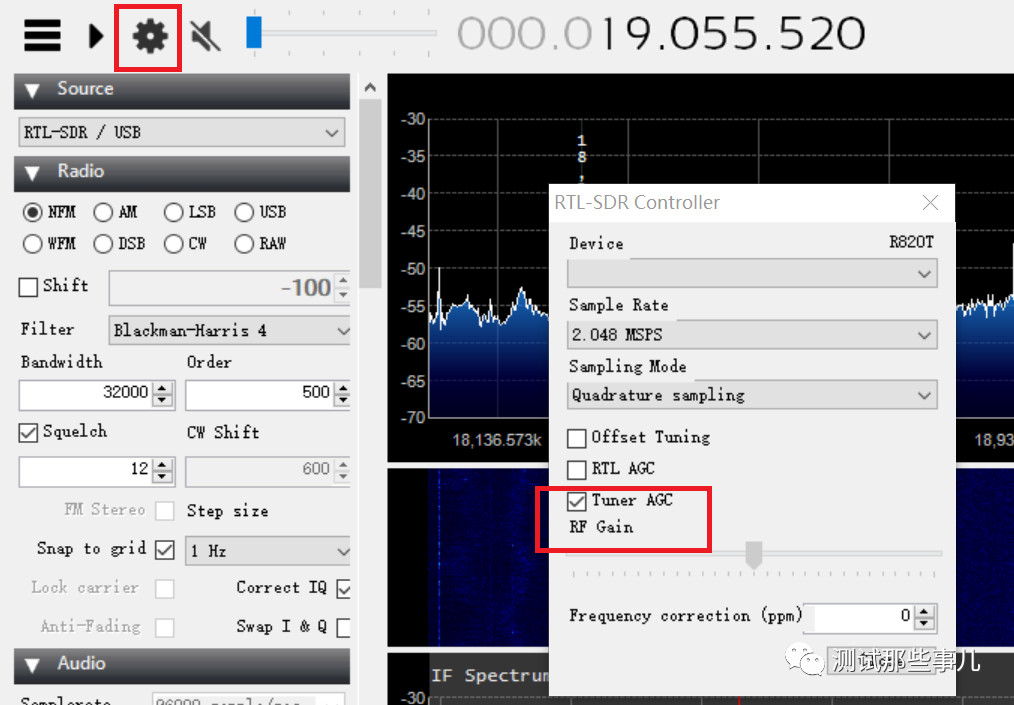This screenshot has height=705, width=1014.
Task: Click the Squelch threshold value field
Action: [87, 470]
